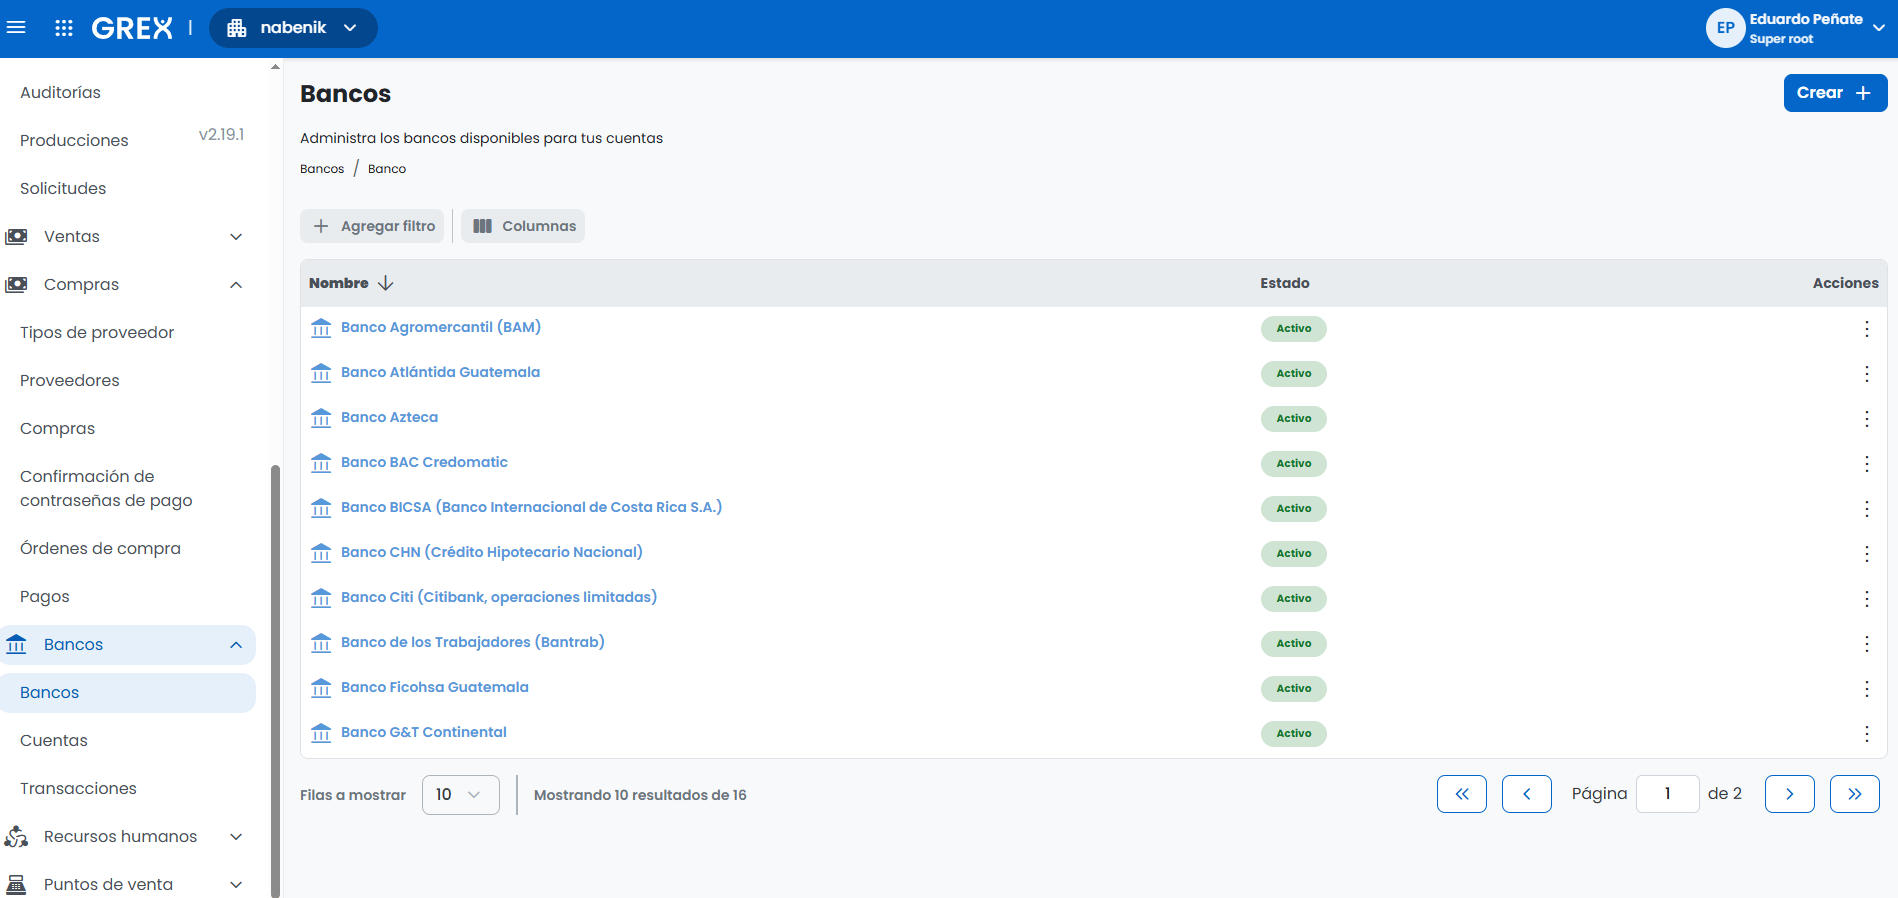
Task: Click the Agregar filtro button
Action: (372, 226)
